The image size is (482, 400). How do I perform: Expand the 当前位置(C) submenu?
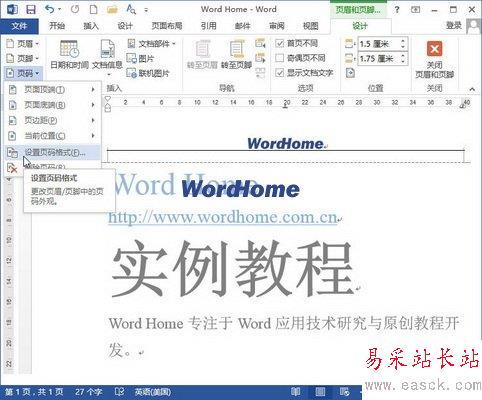point(52,136)
